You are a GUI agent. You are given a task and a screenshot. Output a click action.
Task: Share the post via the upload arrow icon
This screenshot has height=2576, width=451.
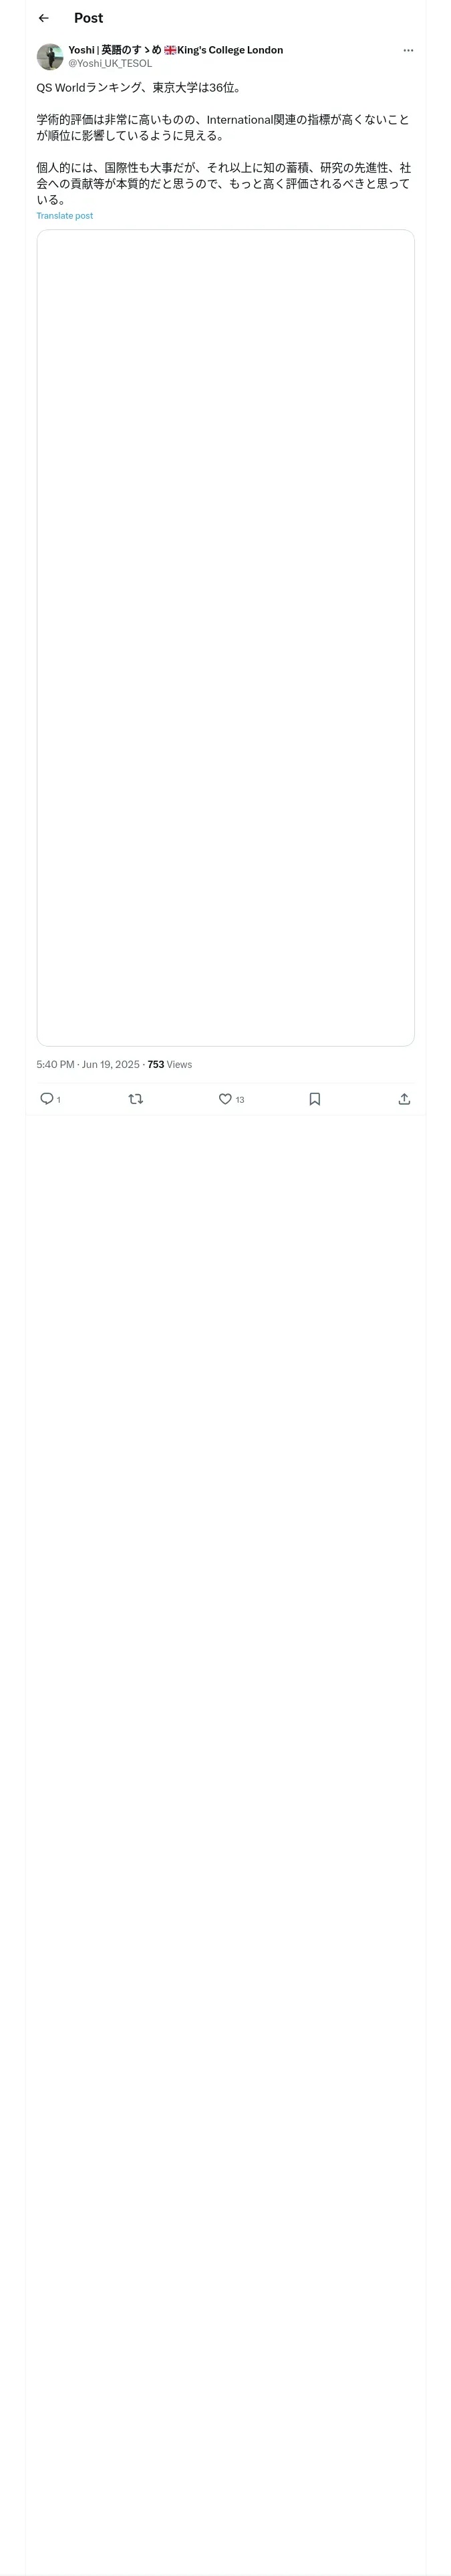coord(404,1098)
